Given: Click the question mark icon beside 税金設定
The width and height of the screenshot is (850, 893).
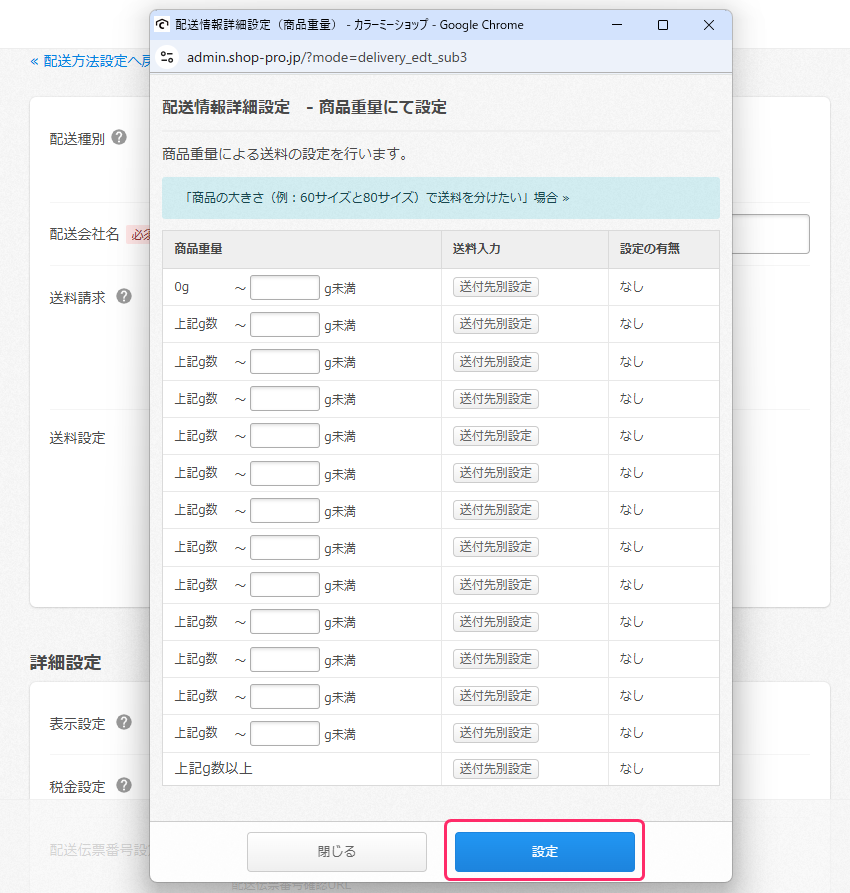Looking at the screenshot, I should coord(124,786).
